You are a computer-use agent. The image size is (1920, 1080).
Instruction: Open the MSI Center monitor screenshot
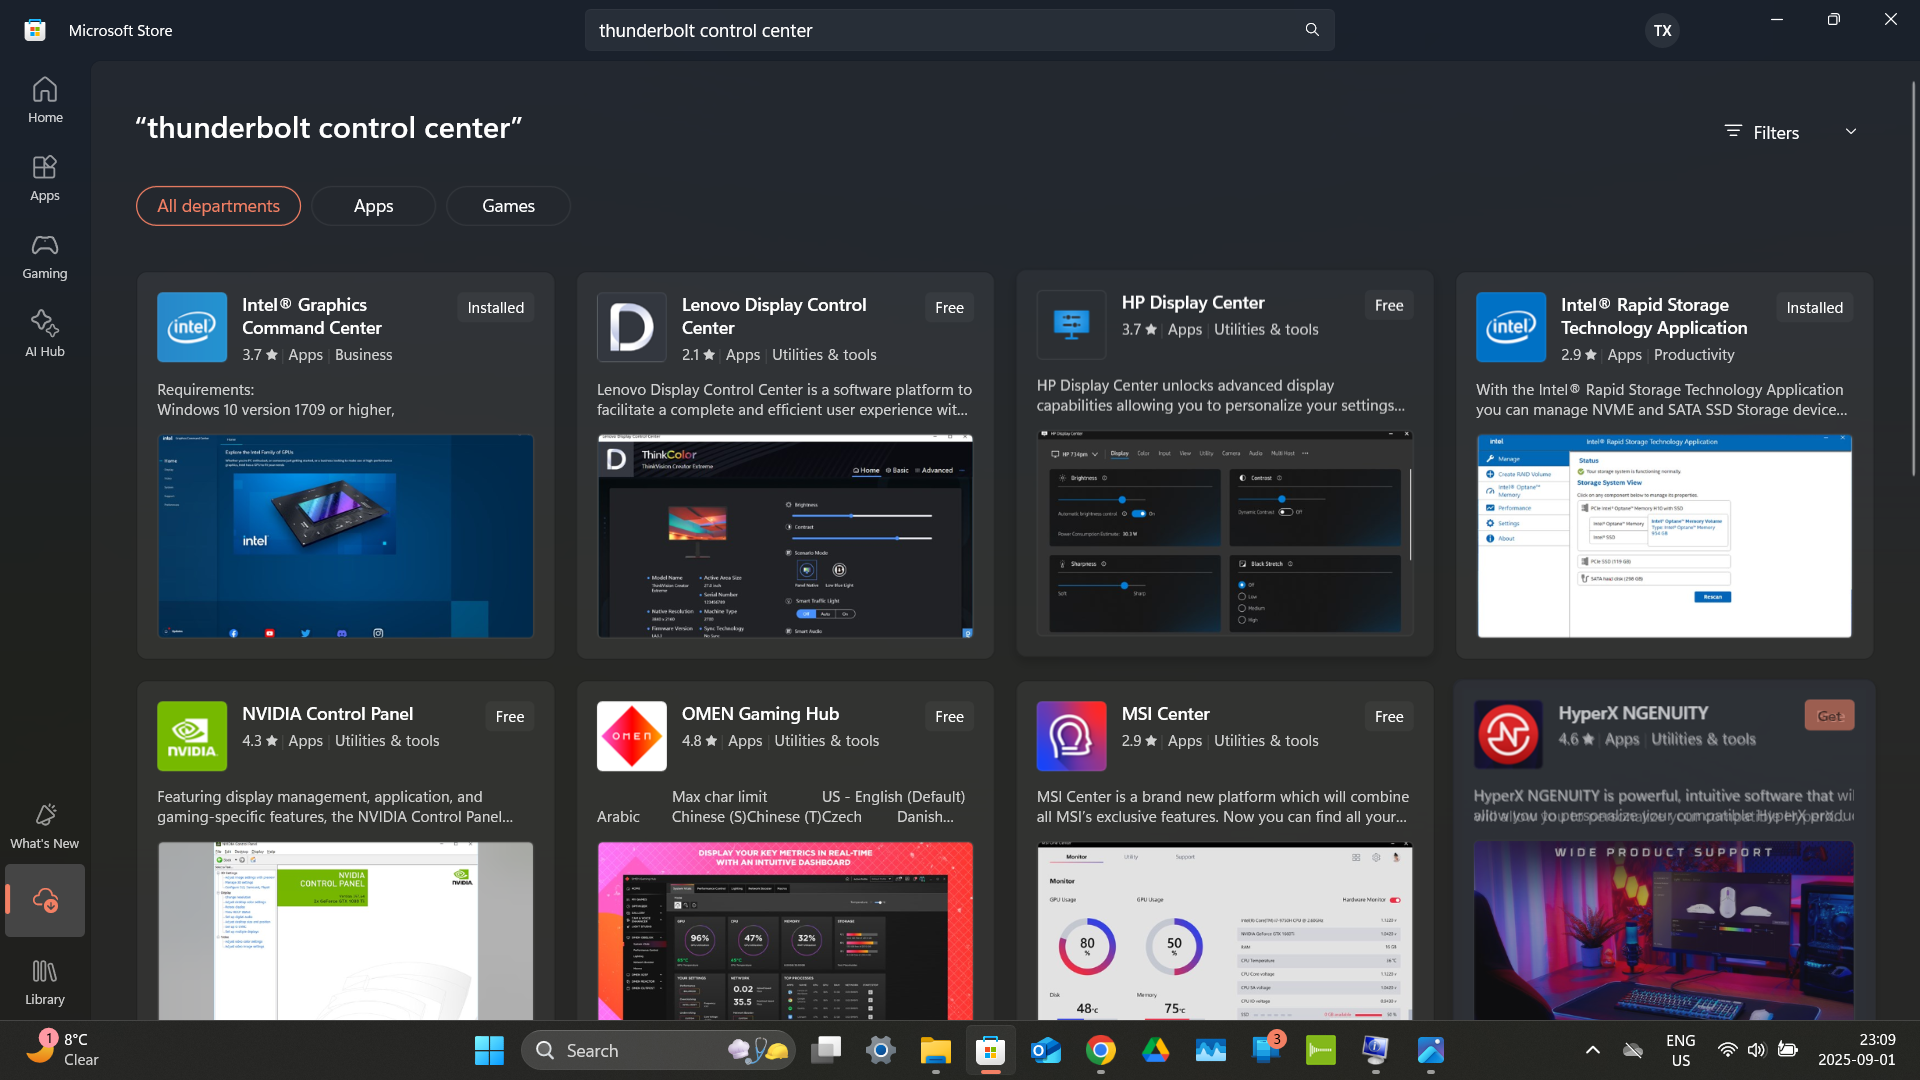(x=1225, y=931)
